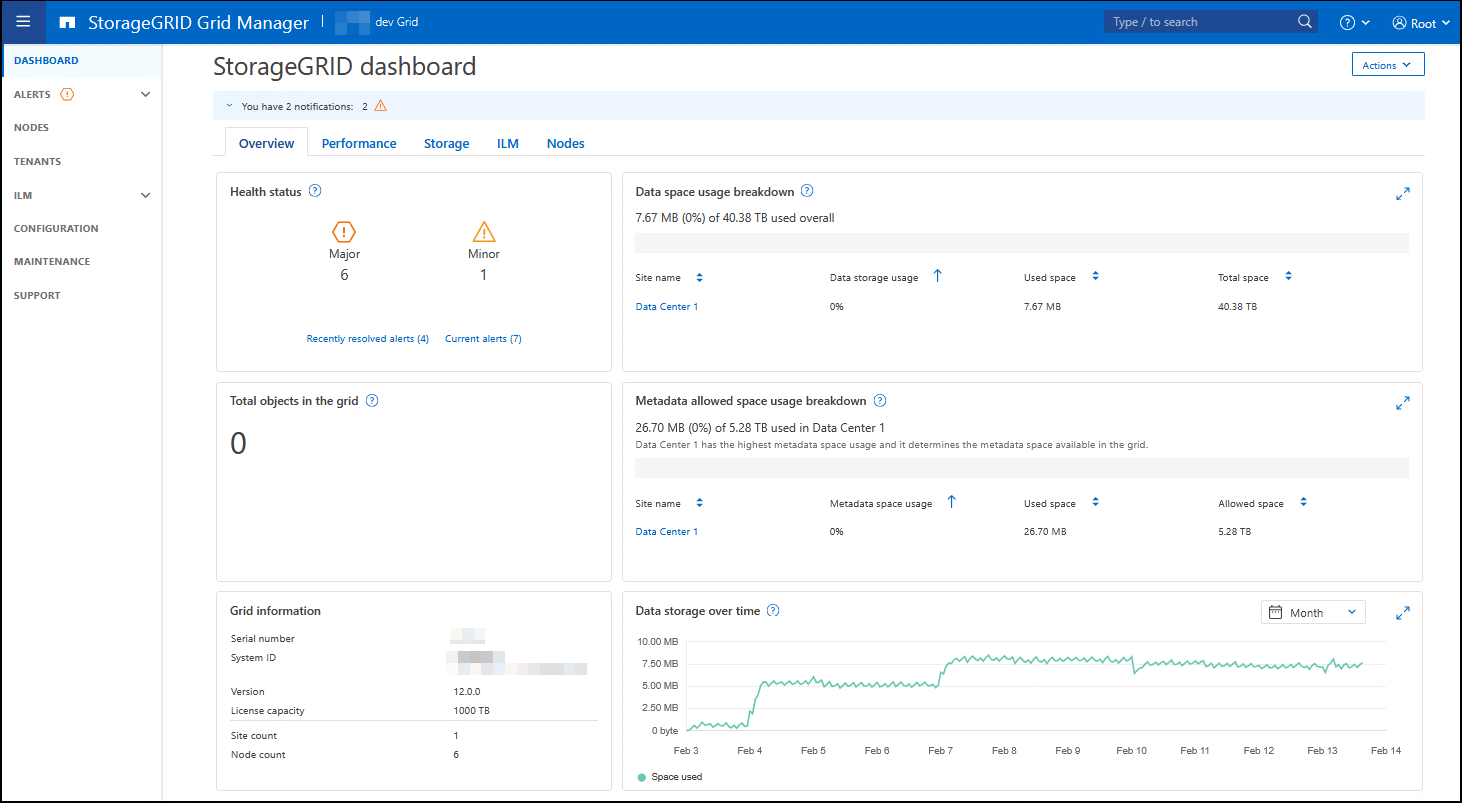This screenshot has height=803, width=1462.
Task: Expand the ILM sidebar section
Action: tap(146, 196)
